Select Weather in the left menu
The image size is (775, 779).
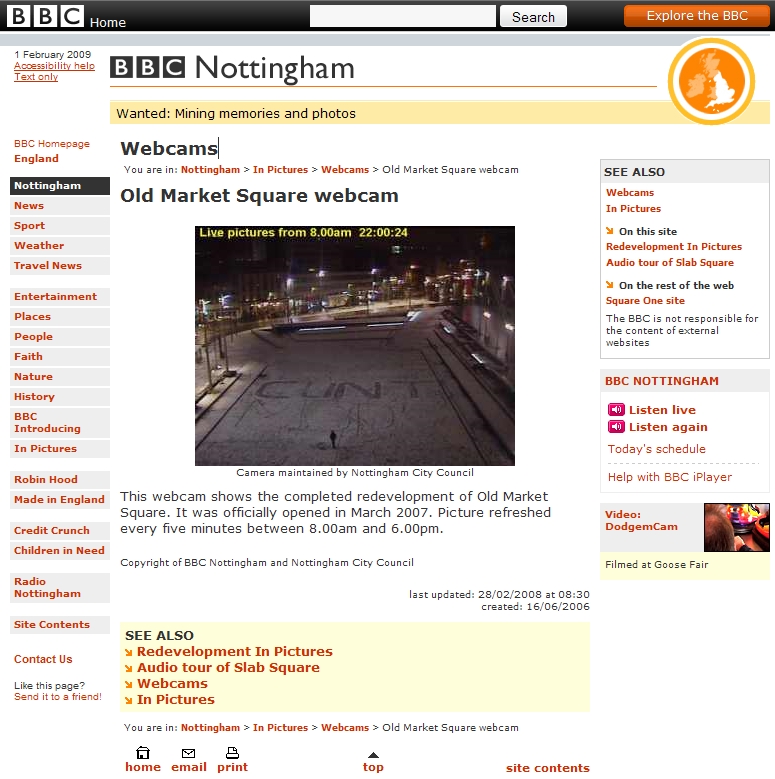click(x=60, y=245)
